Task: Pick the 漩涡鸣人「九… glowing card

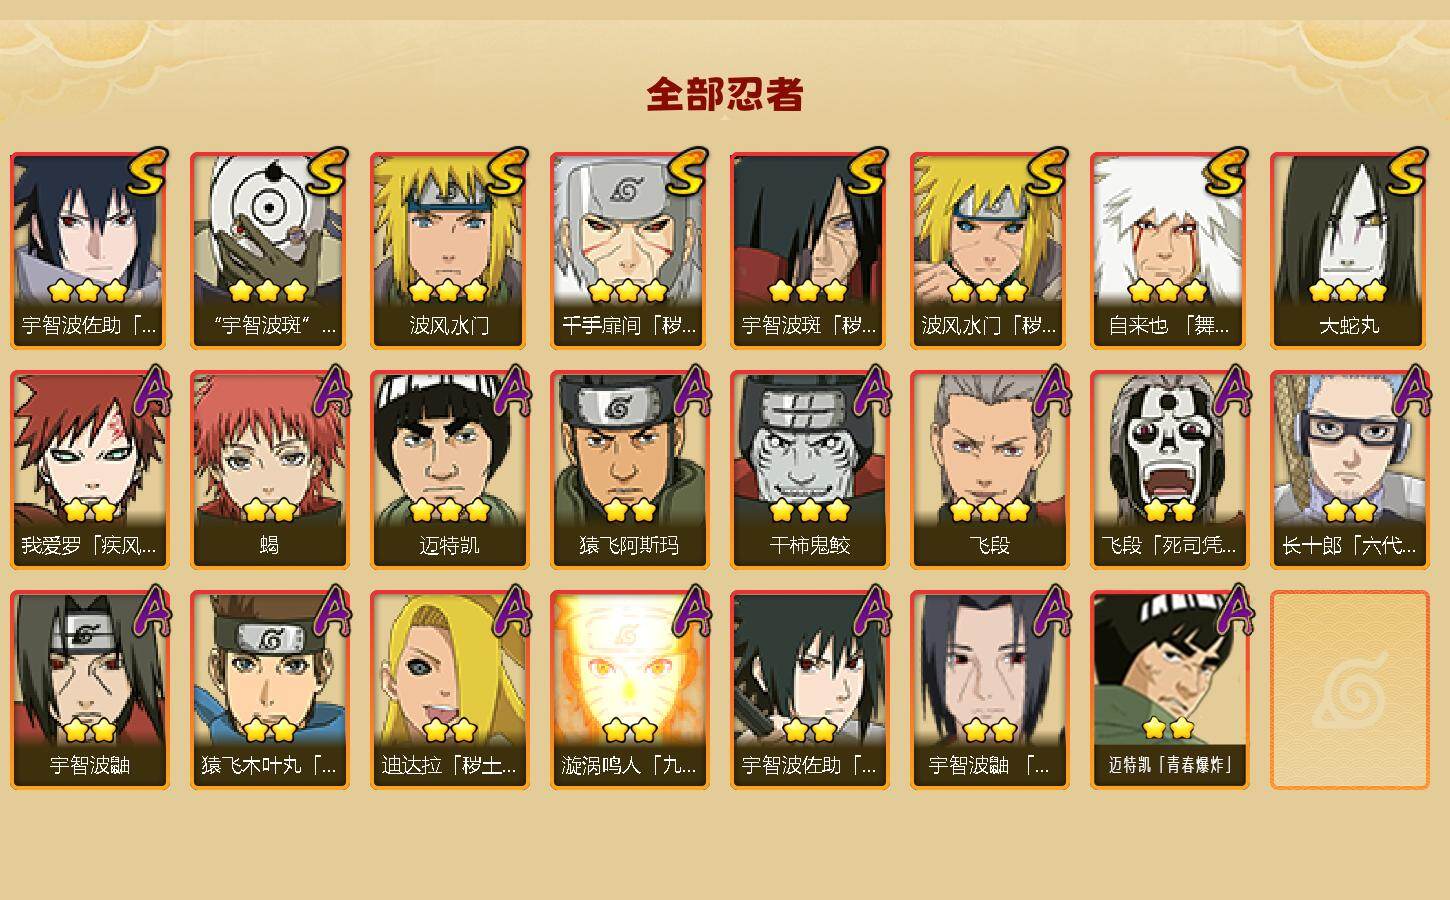Action: [629, 691]
